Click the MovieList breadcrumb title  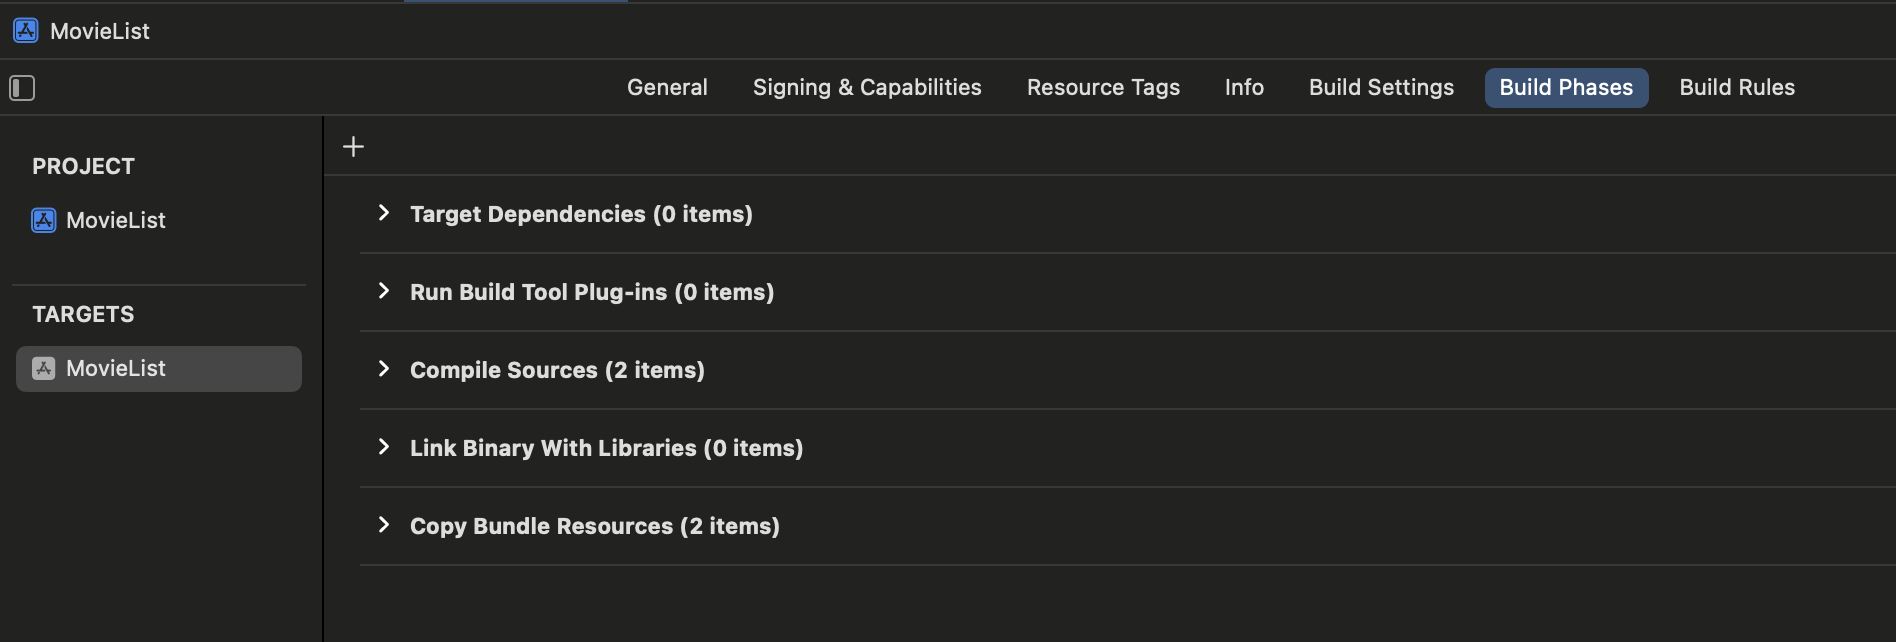[x=100, y=31]
